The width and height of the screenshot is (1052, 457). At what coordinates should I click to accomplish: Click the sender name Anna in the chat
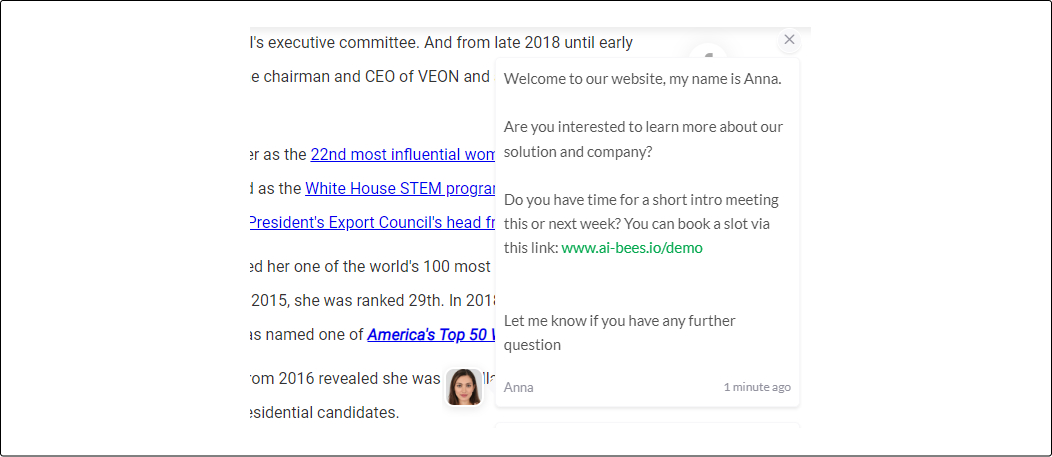point(518,387)
